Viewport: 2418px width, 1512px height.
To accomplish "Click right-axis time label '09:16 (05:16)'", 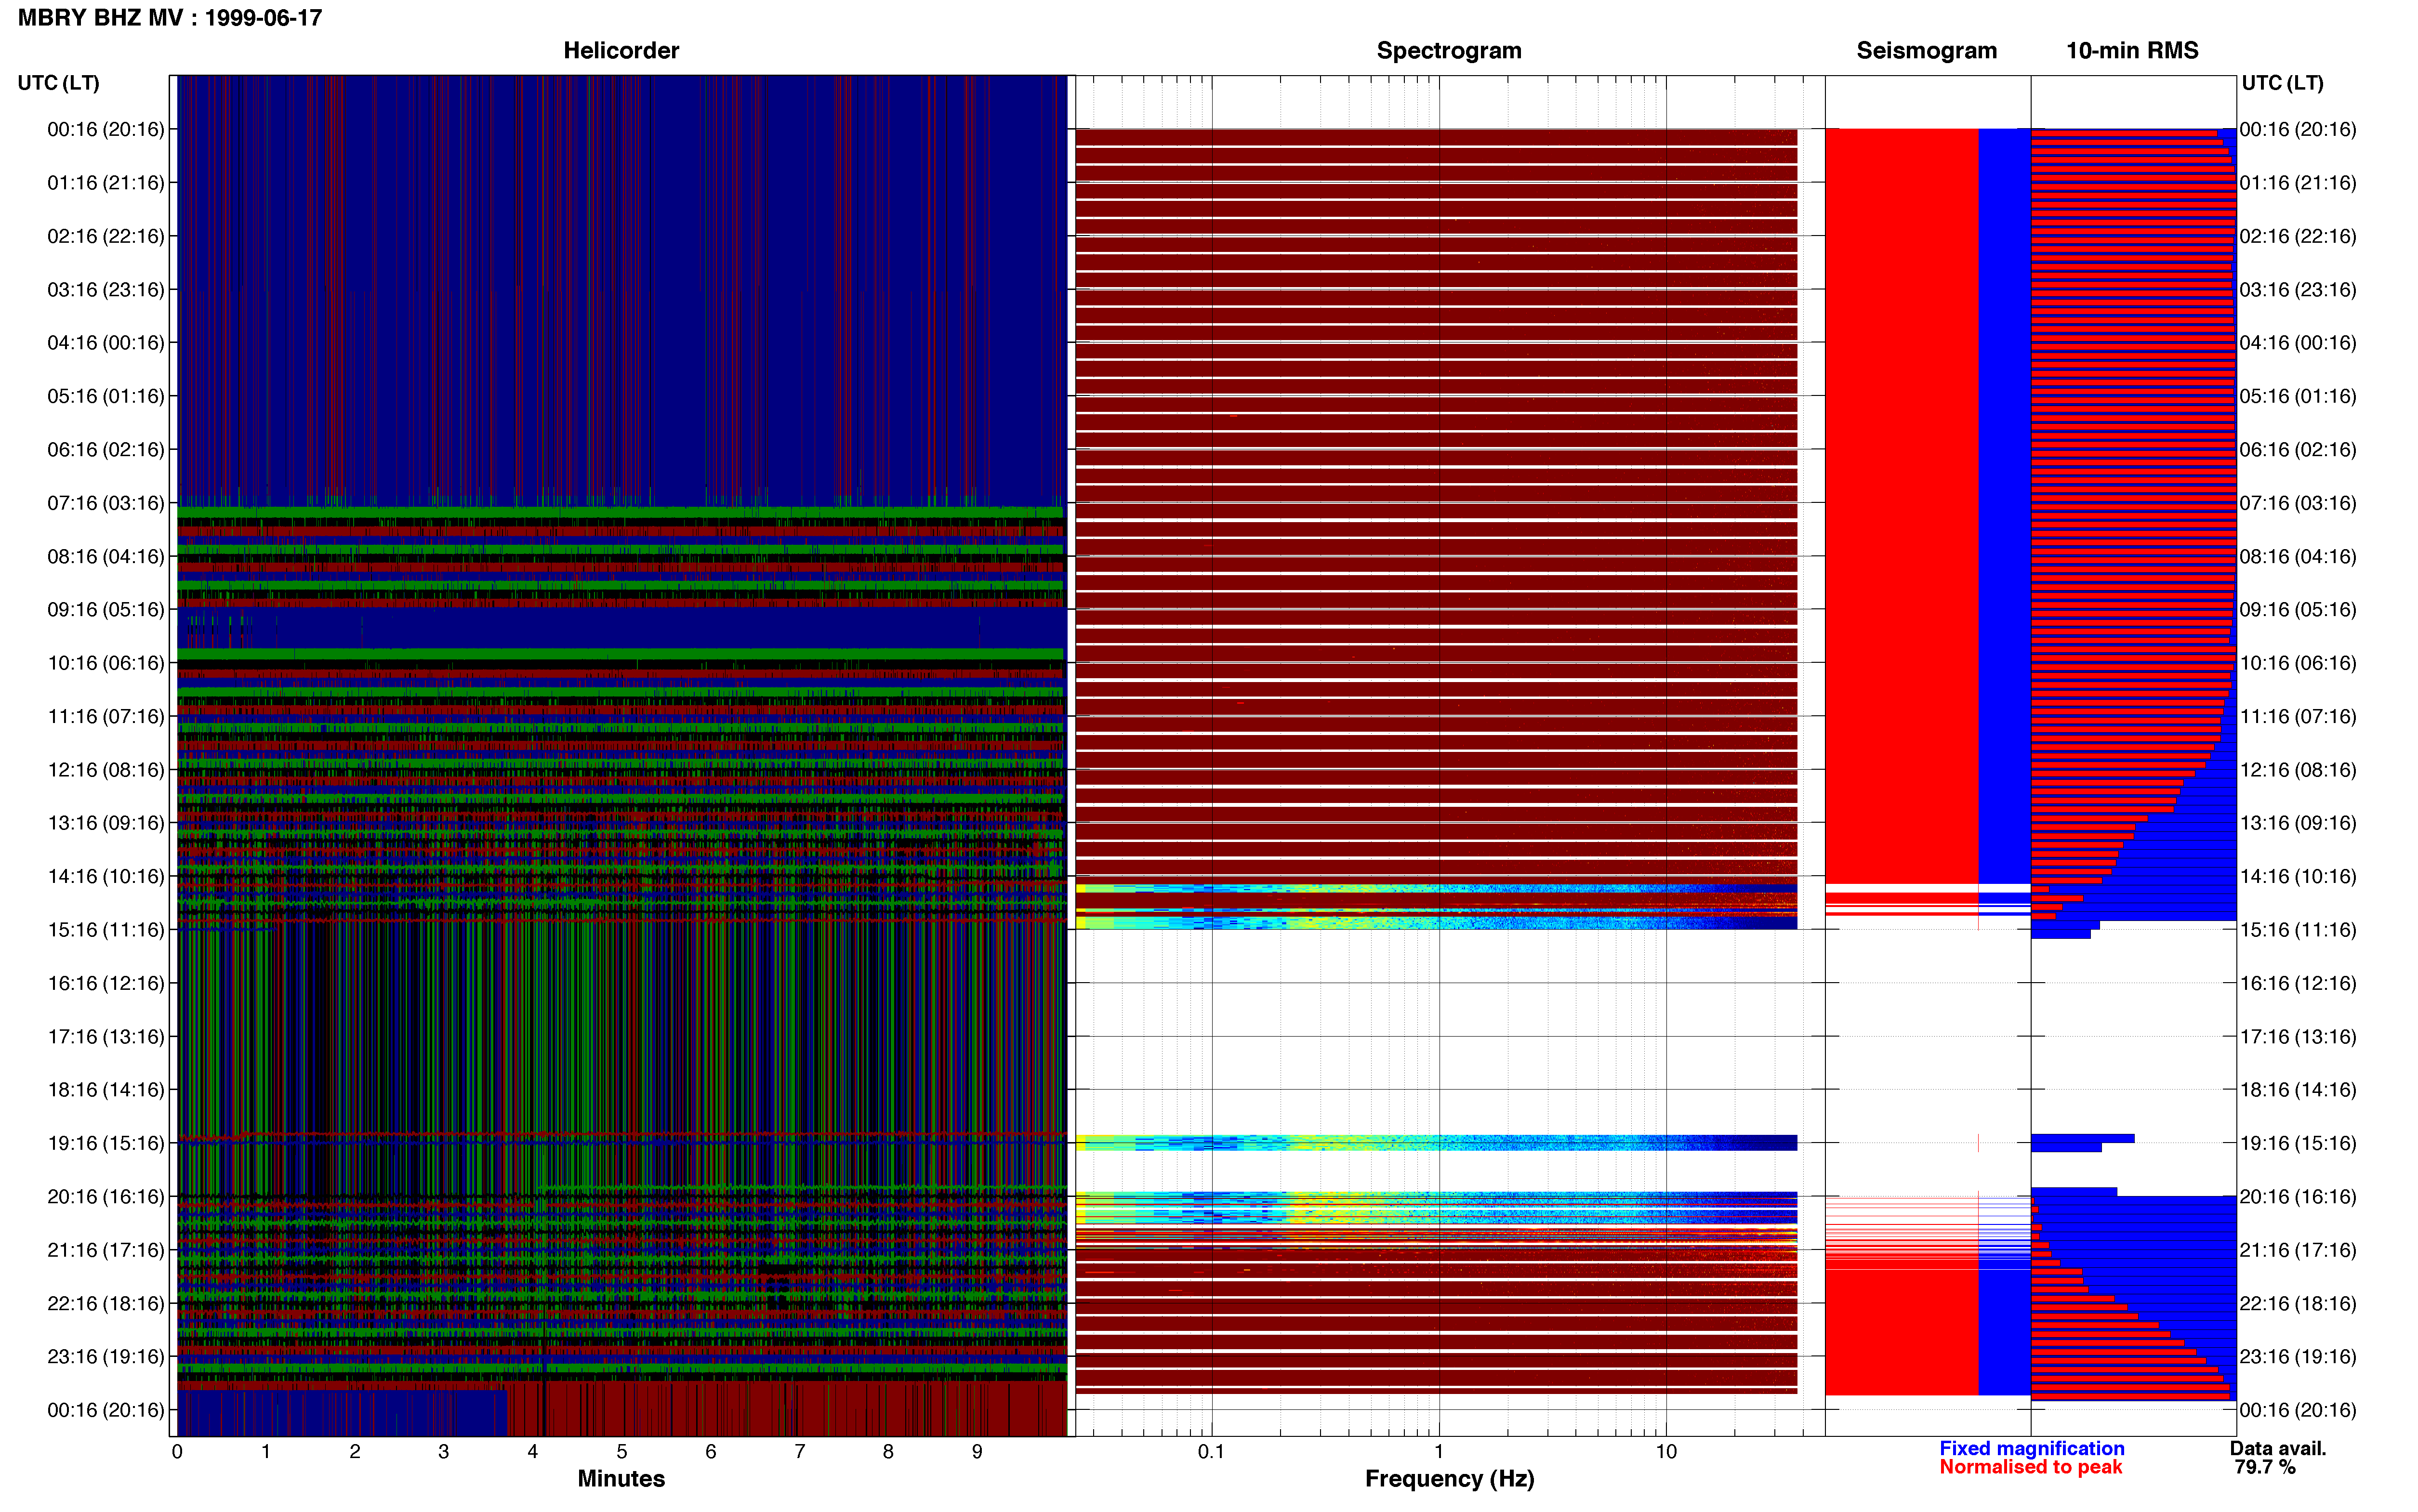I will (2298, 610).
